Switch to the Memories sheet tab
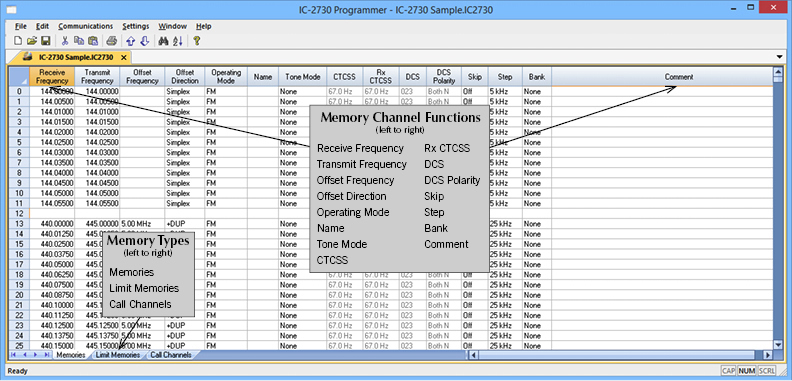The height and width of the screenshot is (381, 792). (x=71, y=355)
